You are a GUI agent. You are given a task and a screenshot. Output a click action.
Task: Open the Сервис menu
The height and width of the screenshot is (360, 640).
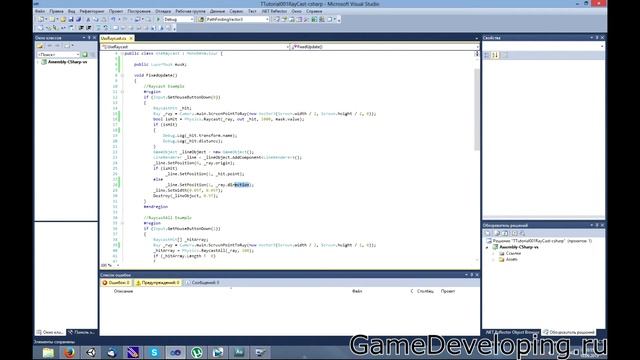[x=236, y=11]
